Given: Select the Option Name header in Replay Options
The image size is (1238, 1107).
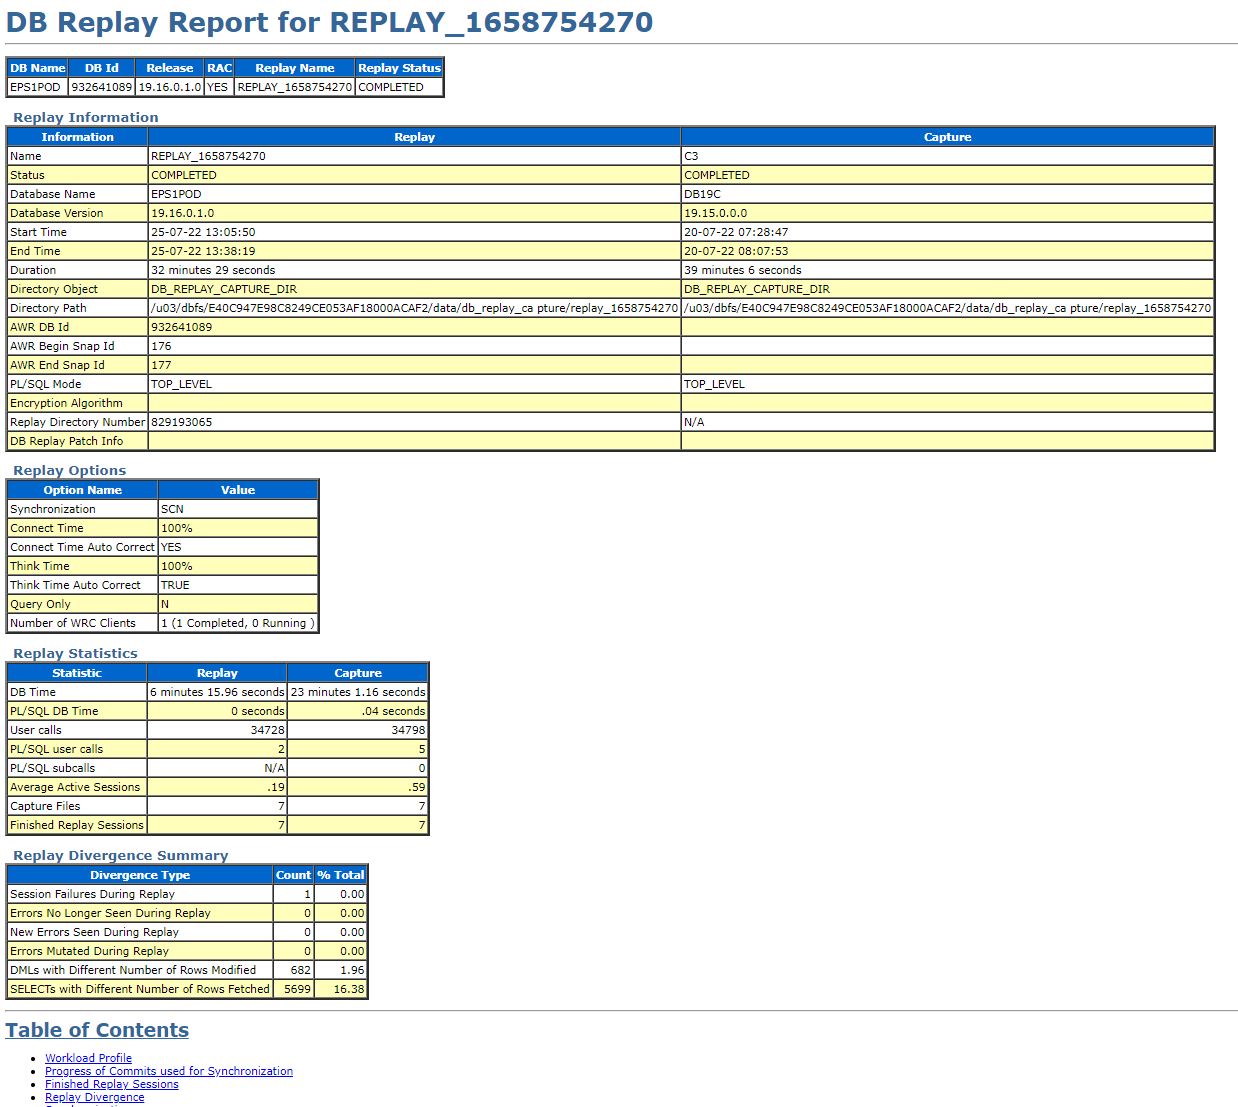Looking at the screenshot, I should [82, 489].
